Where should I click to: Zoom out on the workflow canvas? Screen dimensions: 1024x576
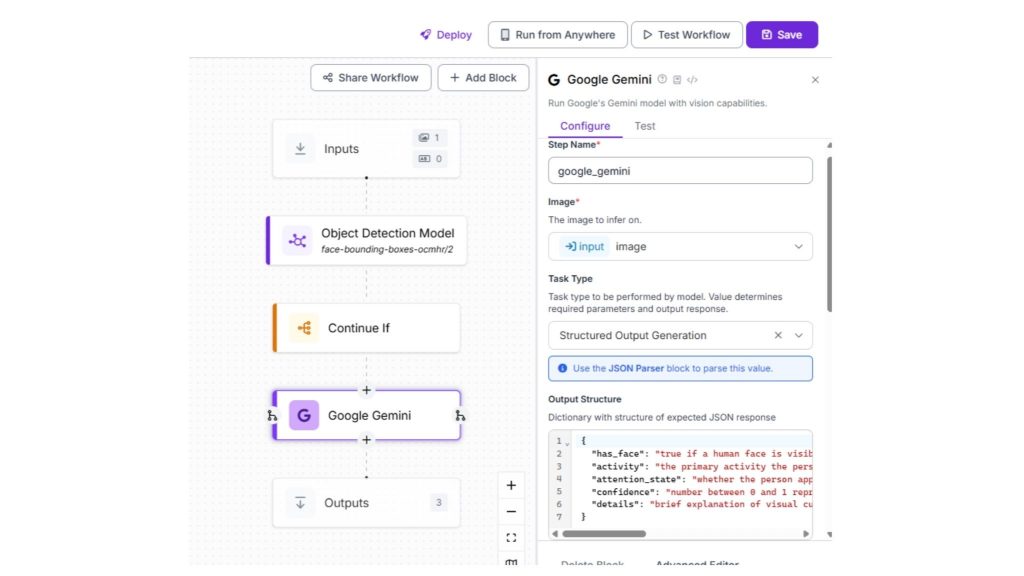[x=511, y=511]
